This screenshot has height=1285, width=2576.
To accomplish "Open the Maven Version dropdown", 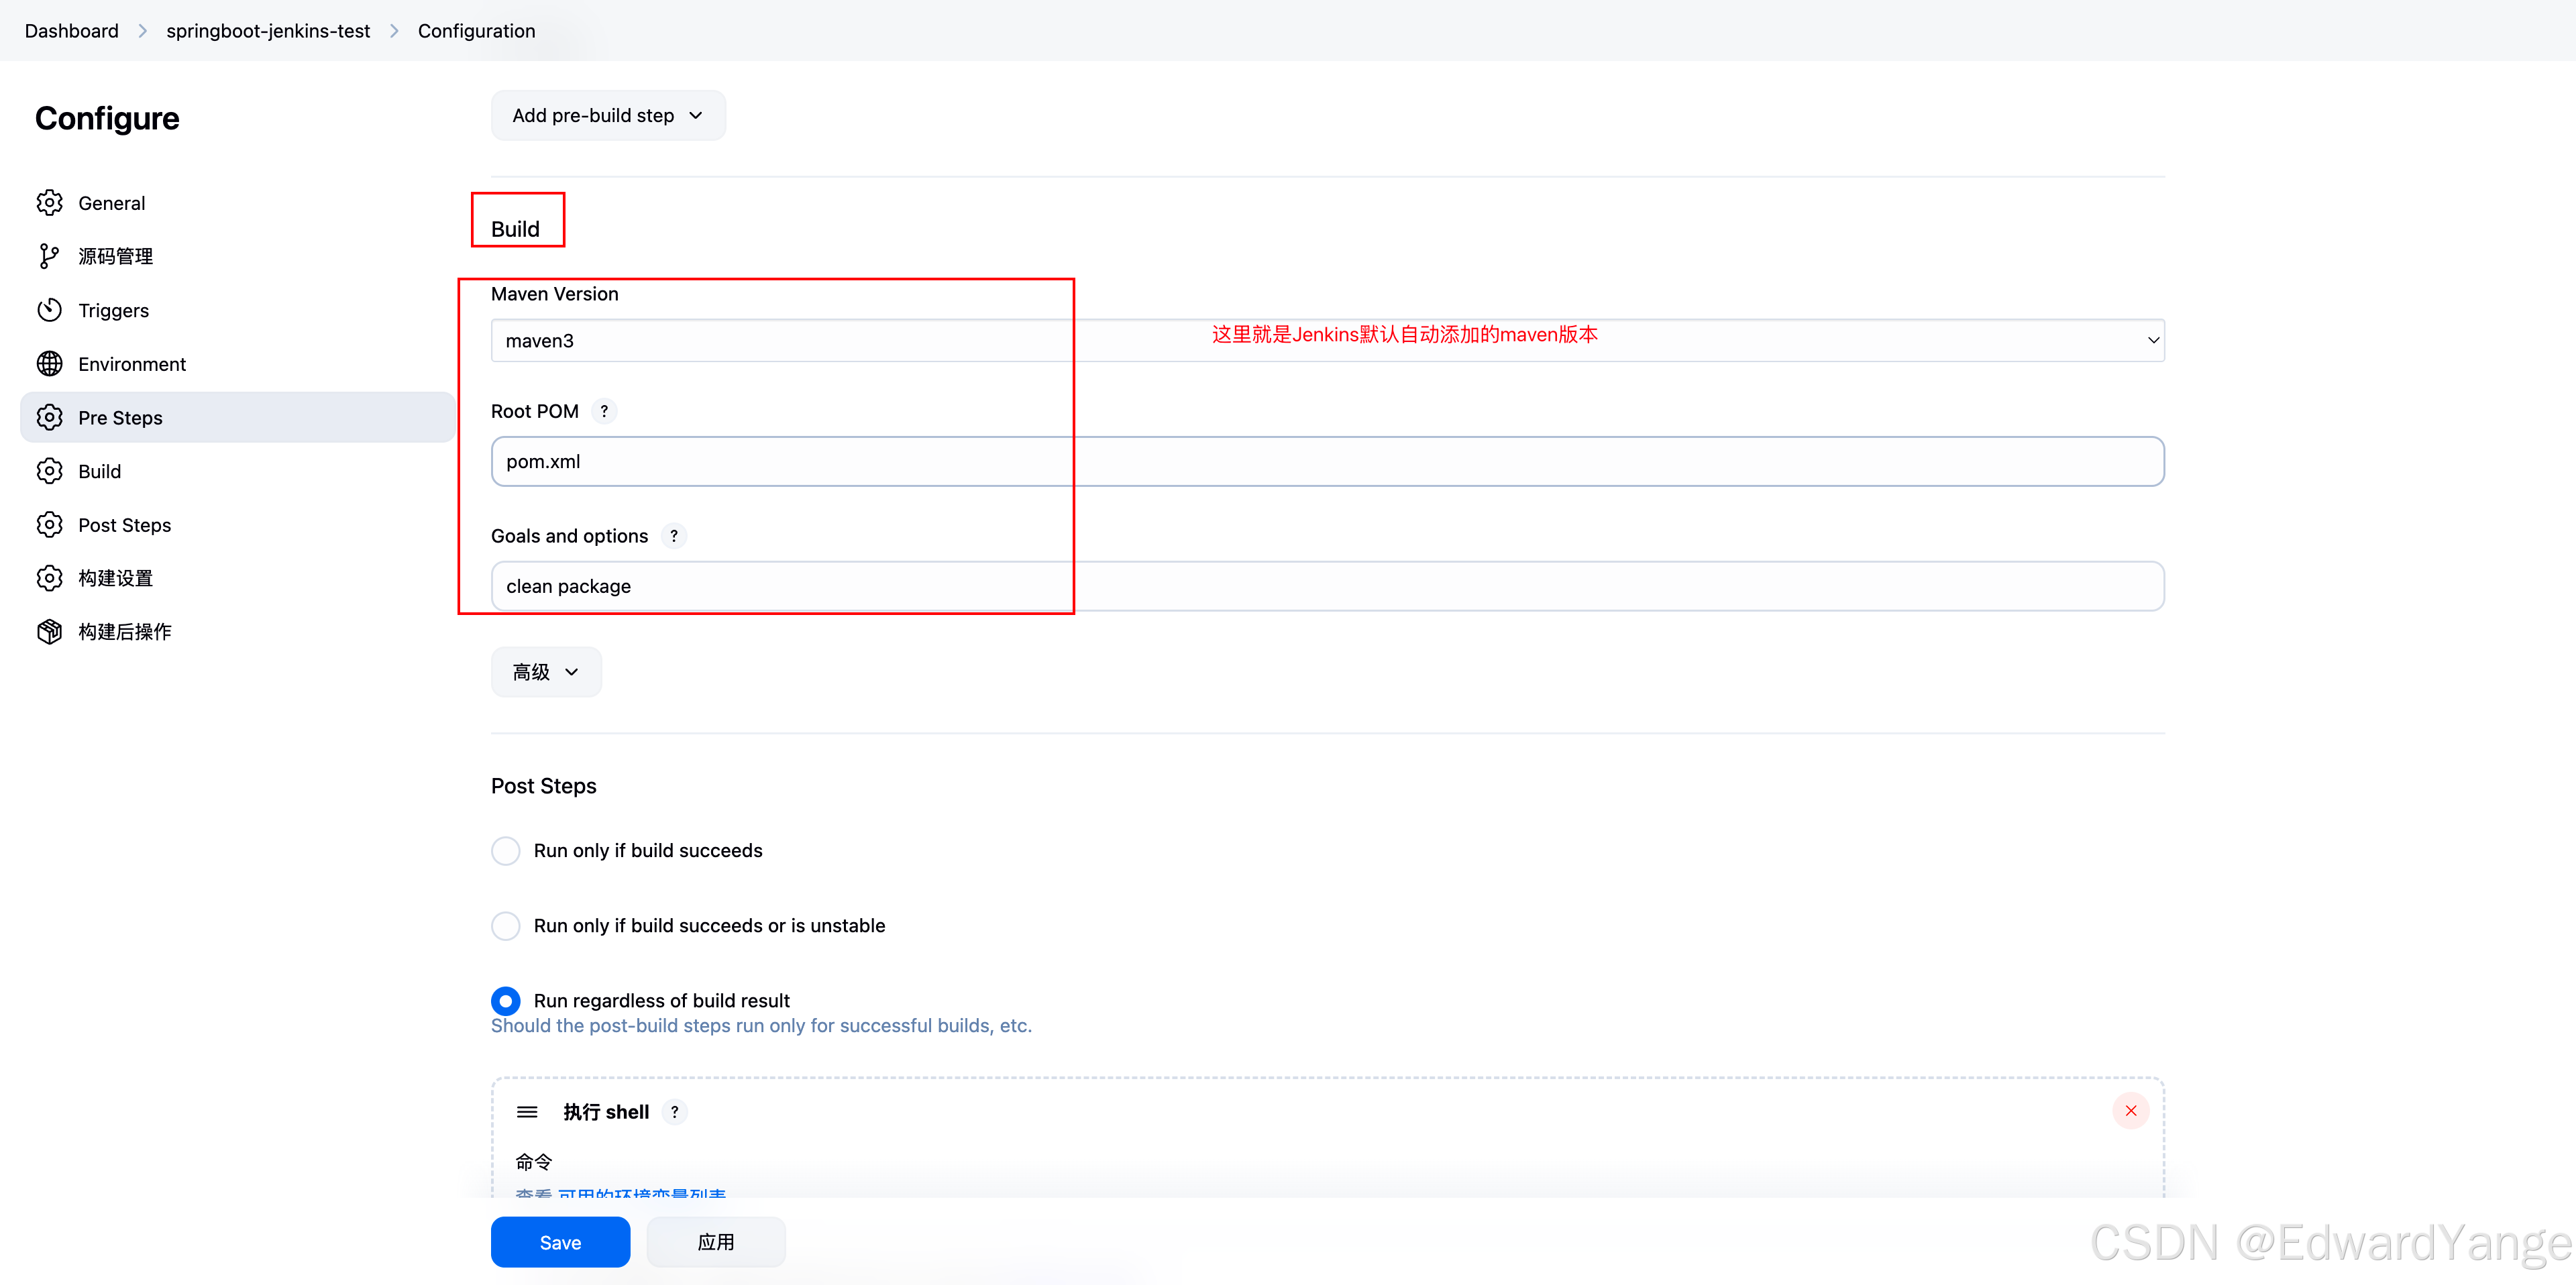I will pos(2152,340).
